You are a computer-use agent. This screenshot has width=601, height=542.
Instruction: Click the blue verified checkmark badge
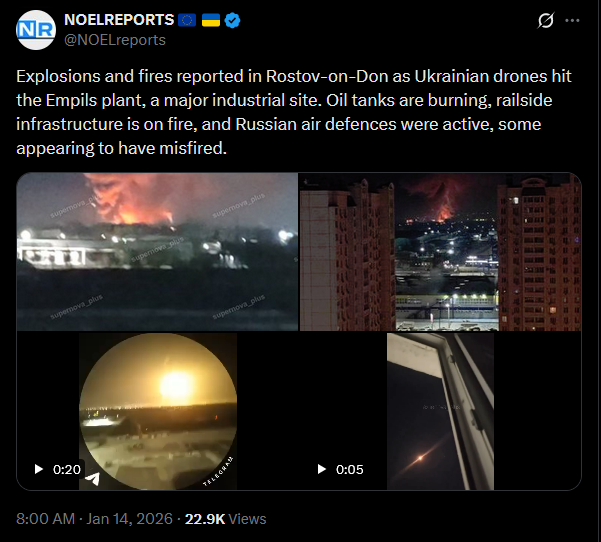232,20
